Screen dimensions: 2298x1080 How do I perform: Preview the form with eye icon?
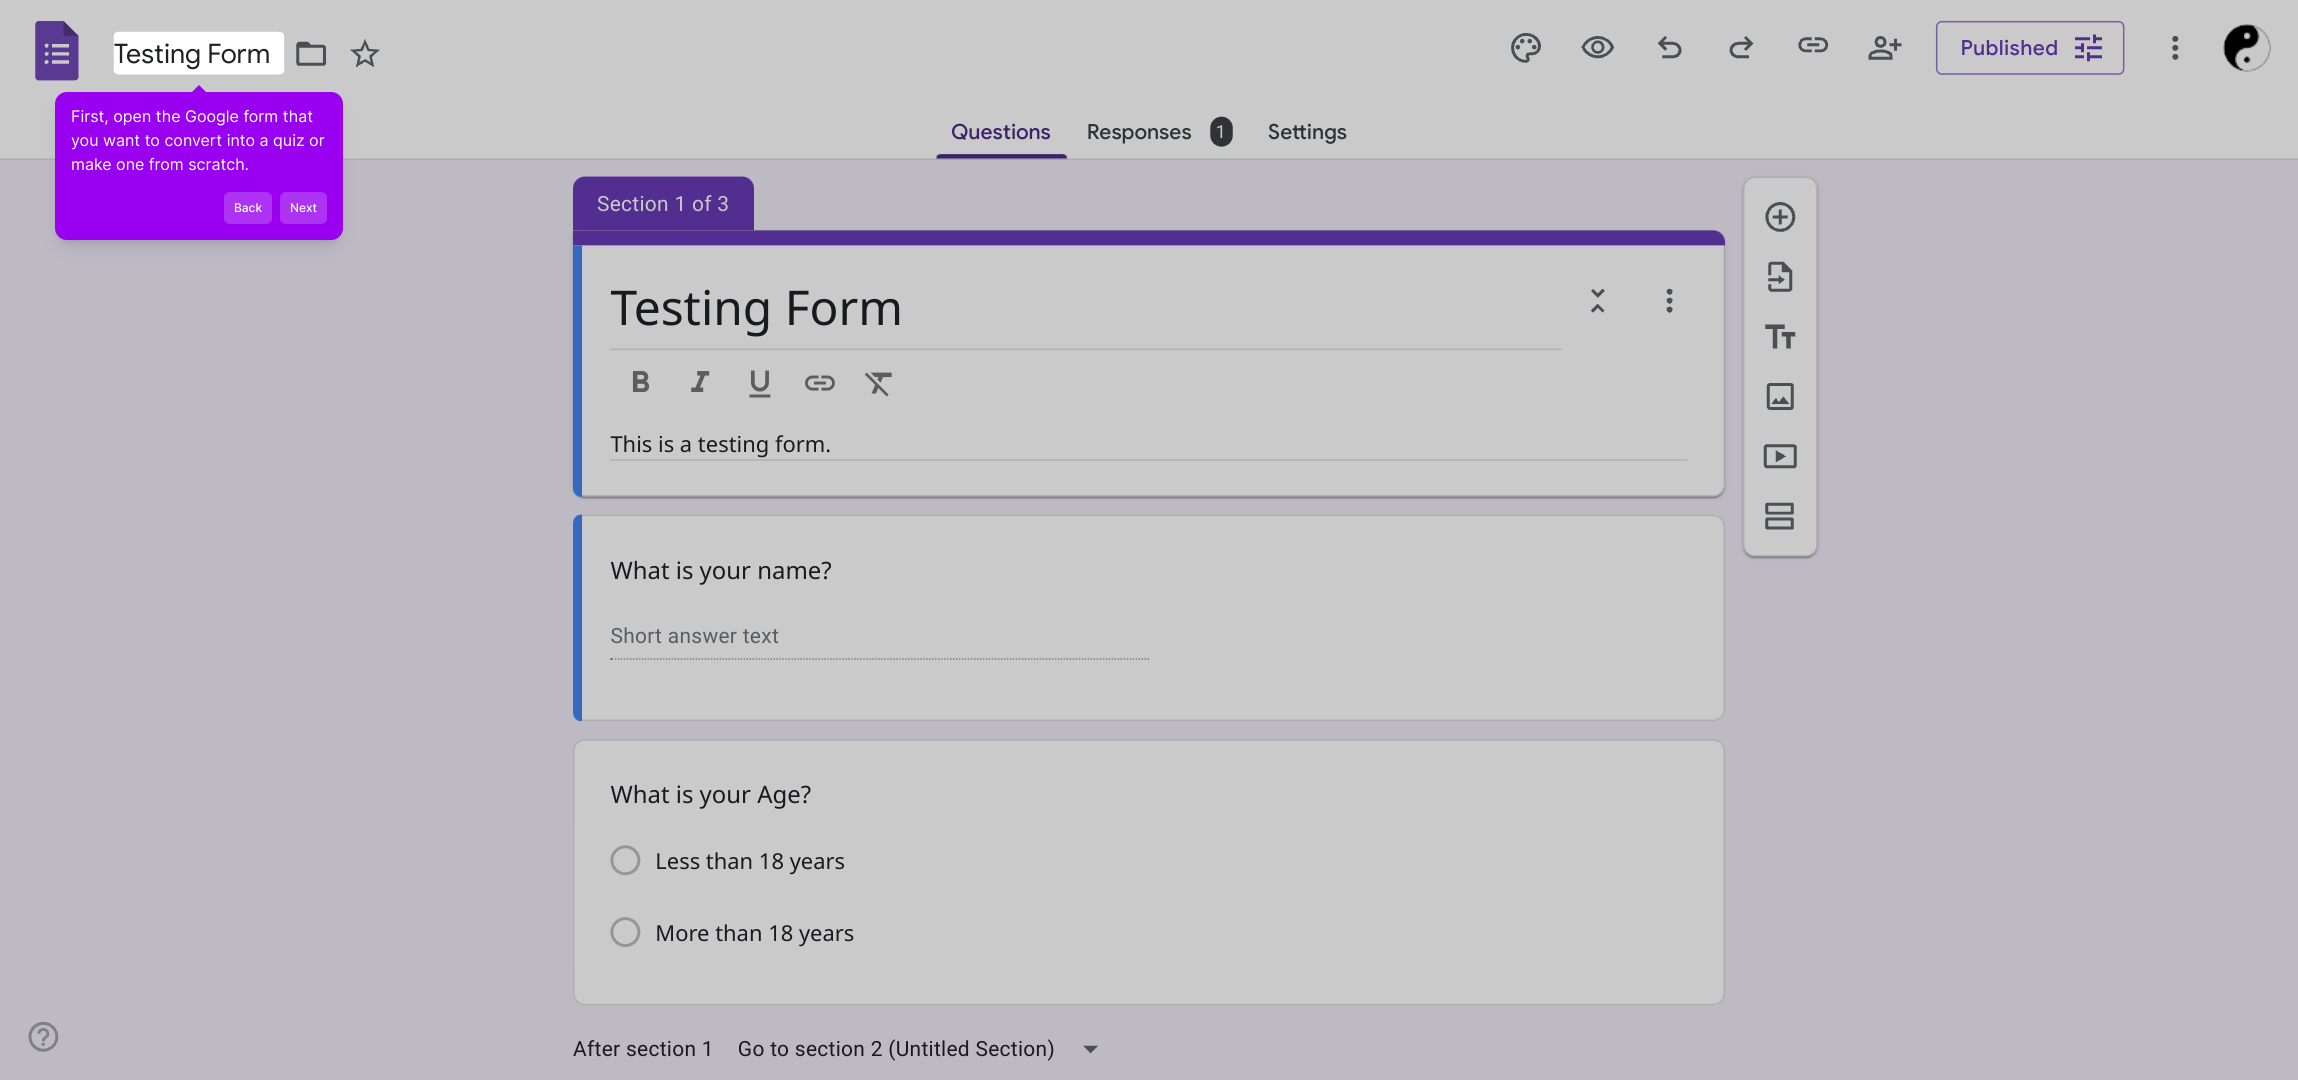tap(1597, 48)
